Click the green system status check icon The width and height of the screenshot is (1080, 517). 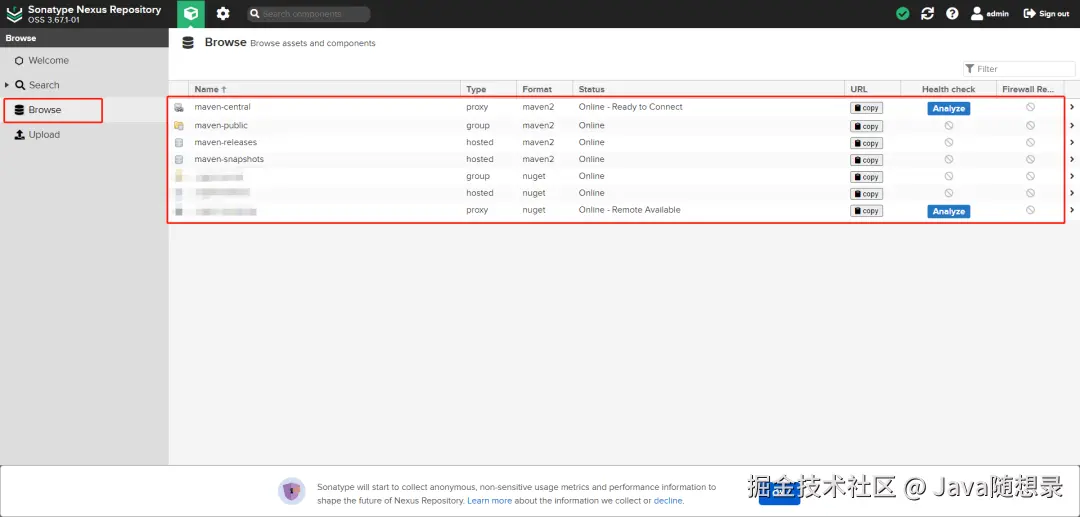tap(902, 14)
